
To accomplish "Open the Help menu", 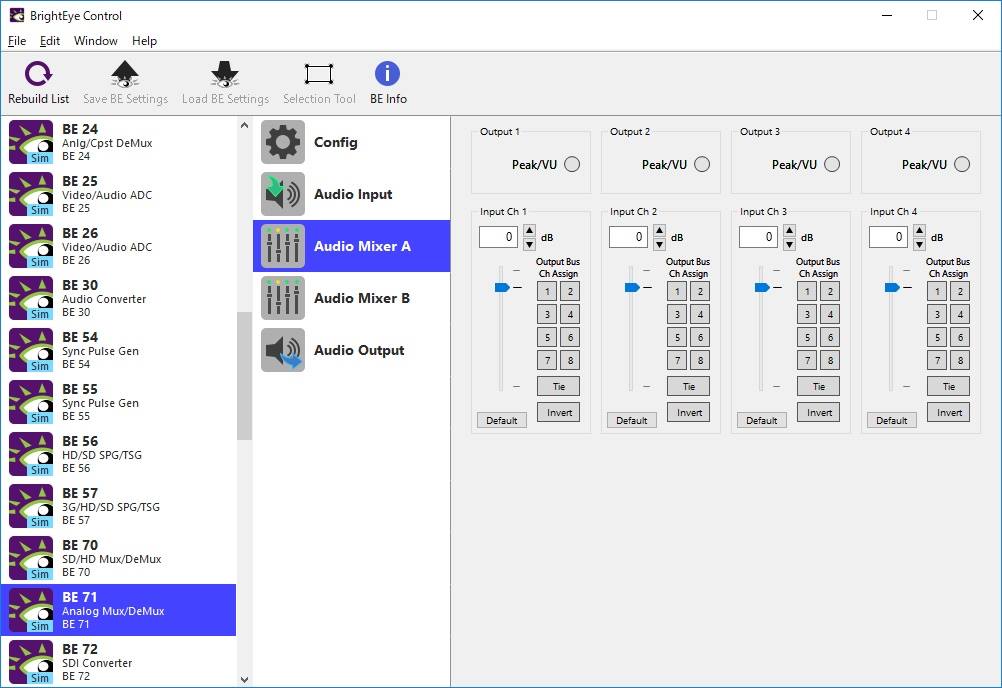I will (x=144, y=41).
